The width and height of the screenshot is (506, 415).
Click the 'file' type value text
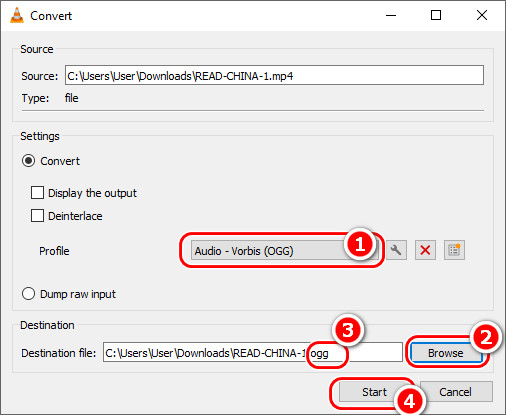(71, 98)
